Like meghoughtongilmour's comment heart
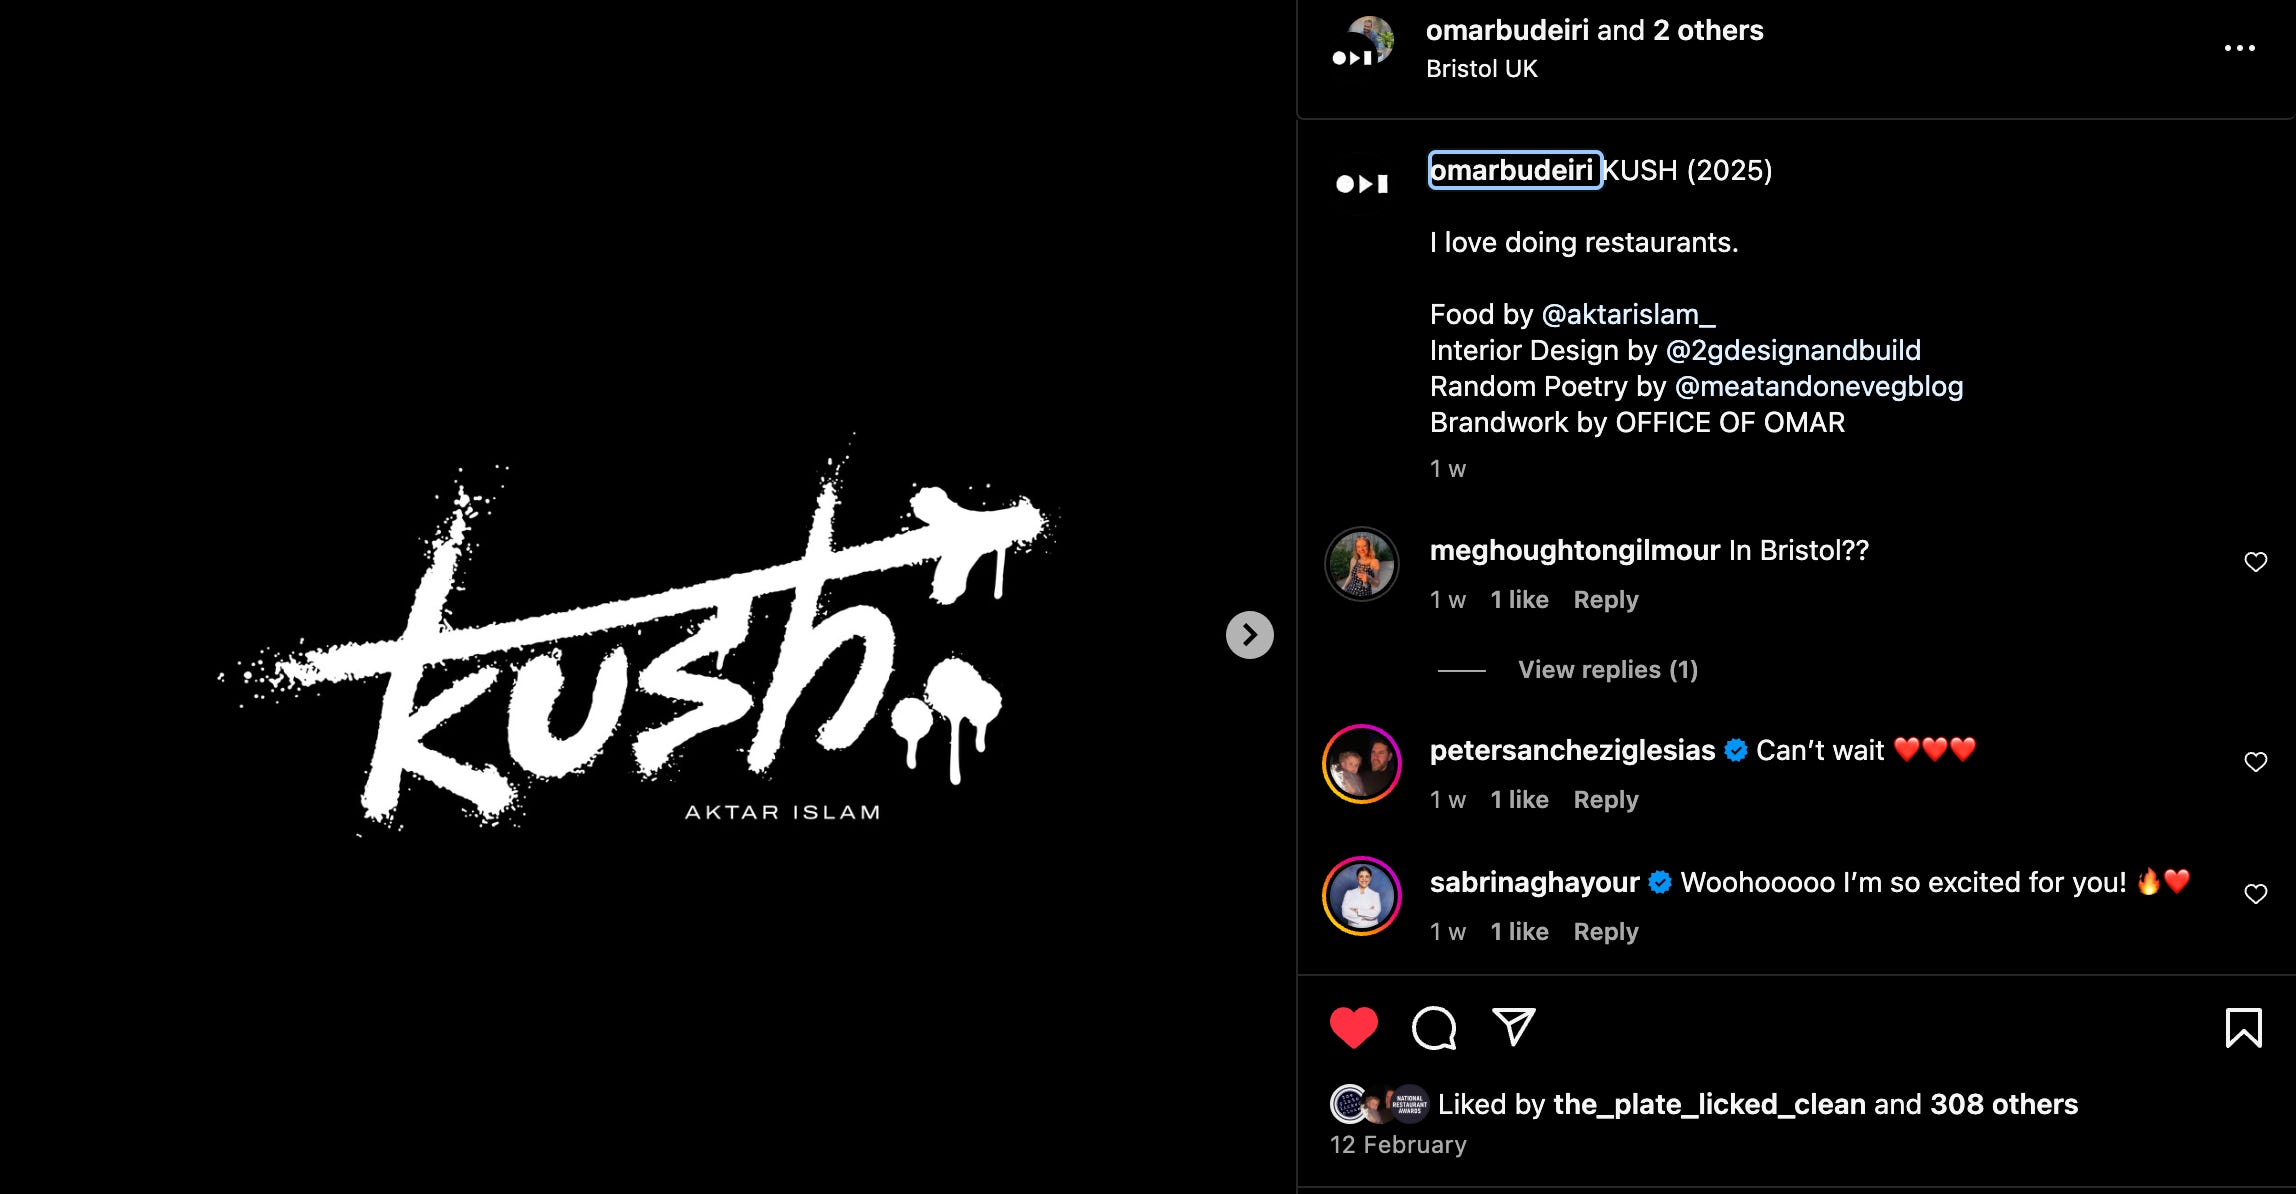This screenshot has height=1194, width=2296. tap(2256, 562)
